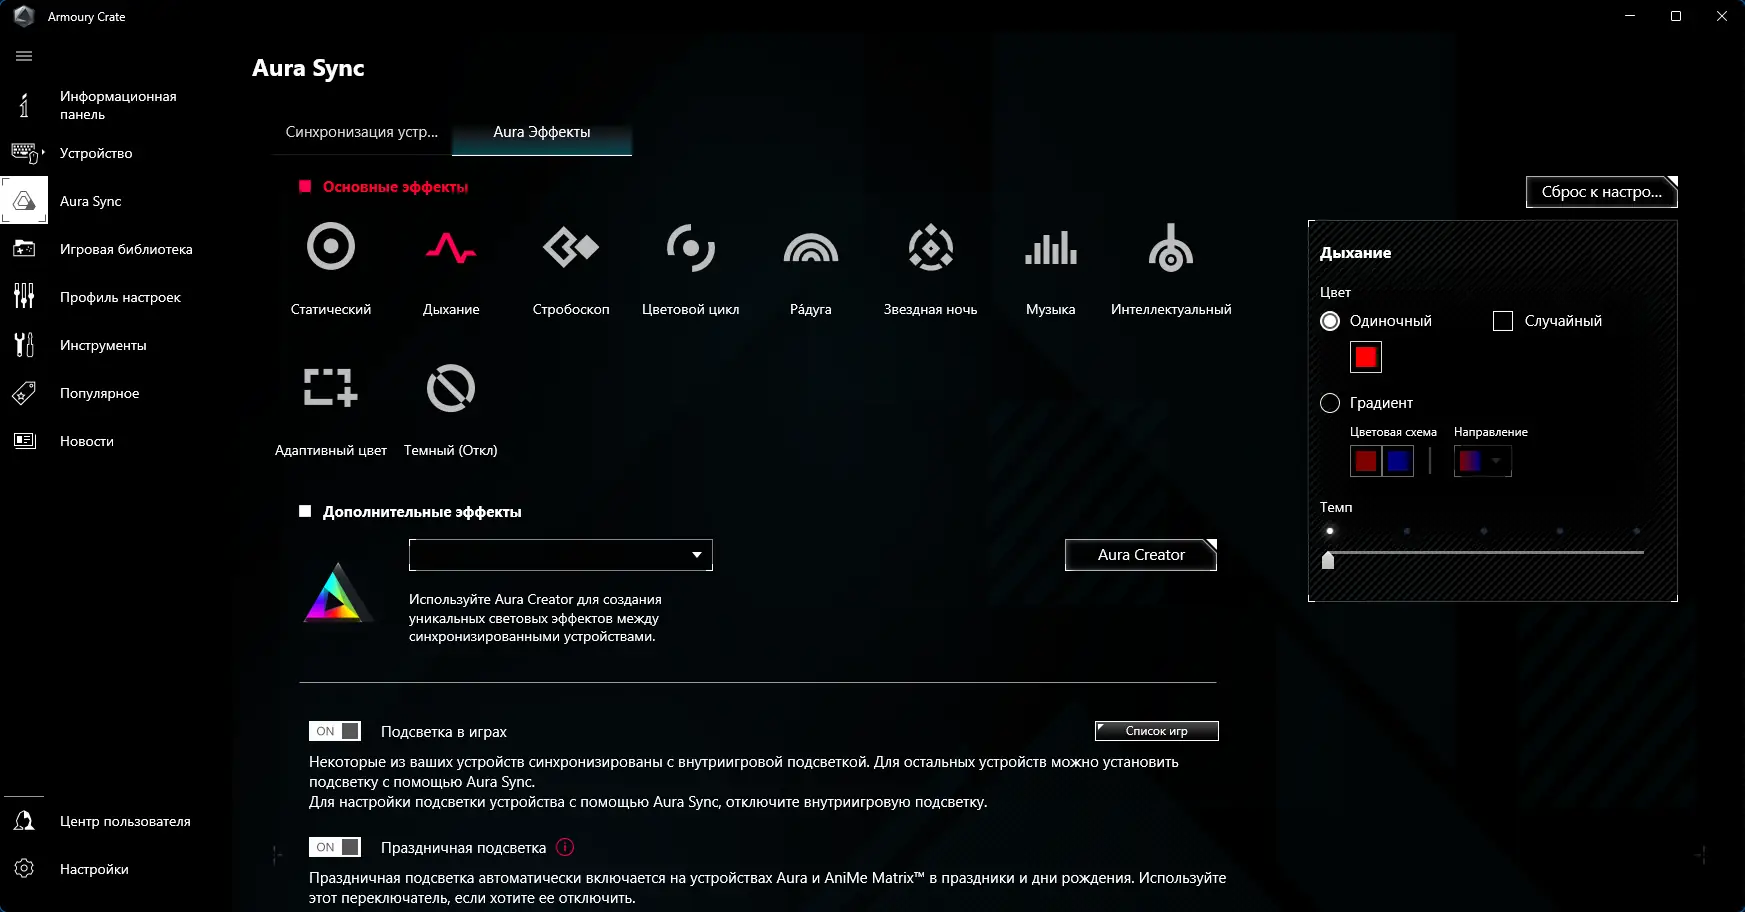The width and height of the screenshot is (1745, 912).
Task: Open the Список игр games list
Action: tap(1157, 731)
